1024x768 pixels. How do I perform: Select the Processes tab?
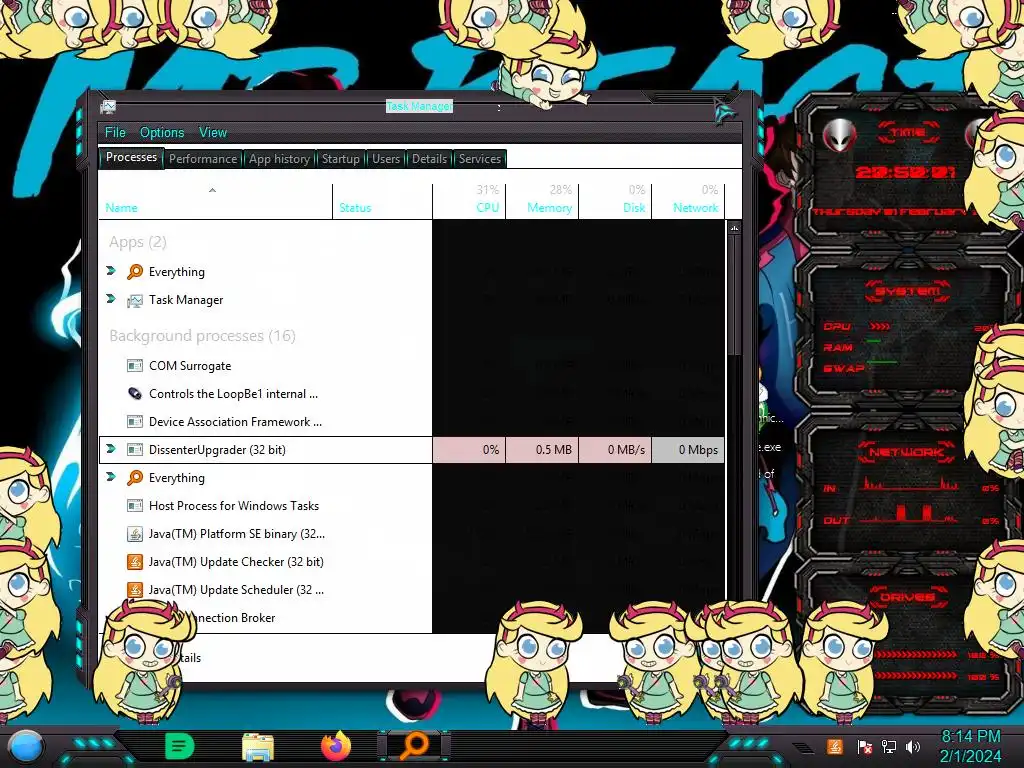tap(131, 157)
